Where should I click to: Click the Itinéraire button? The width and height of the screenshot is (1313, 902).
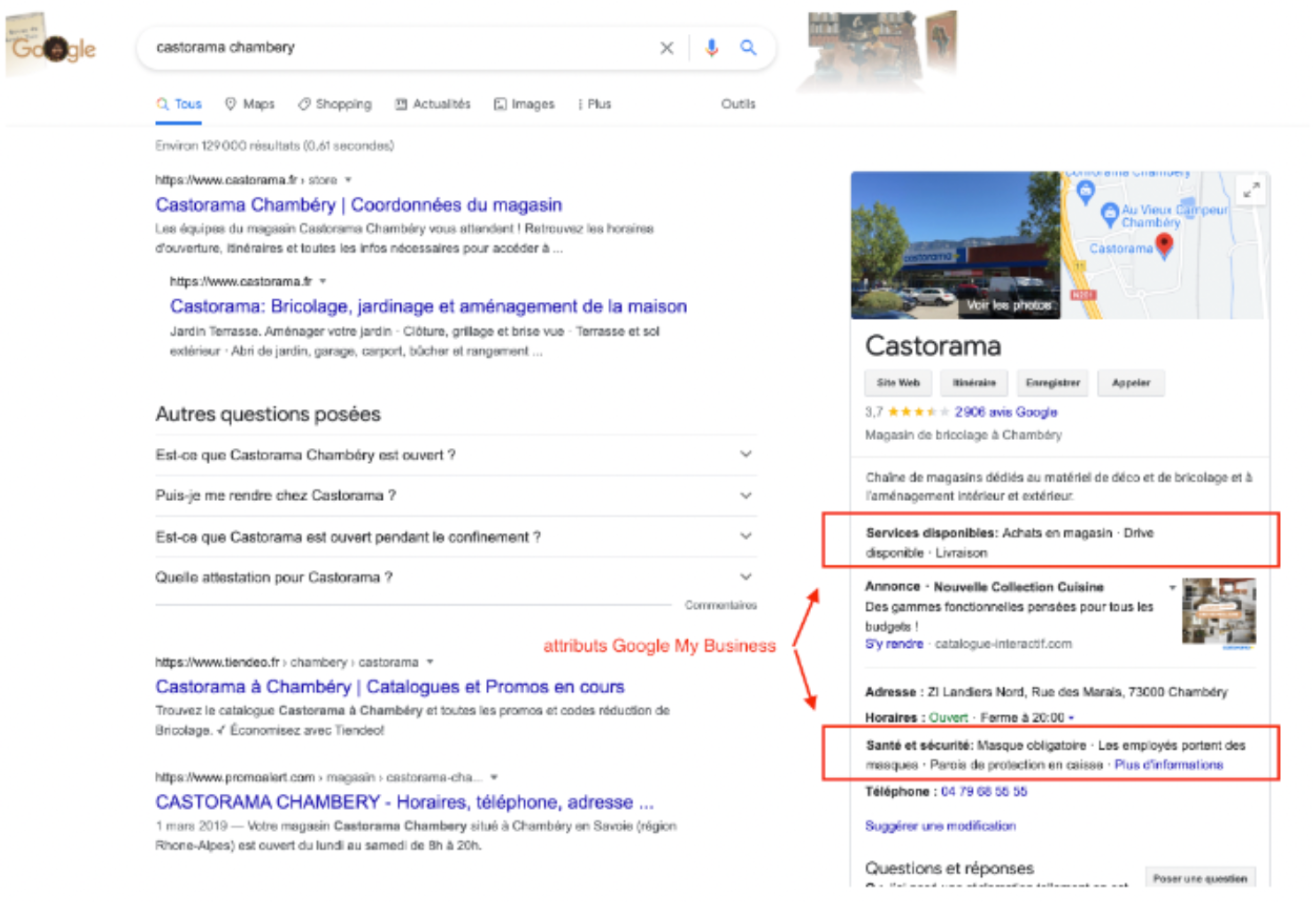pos(976,382)
